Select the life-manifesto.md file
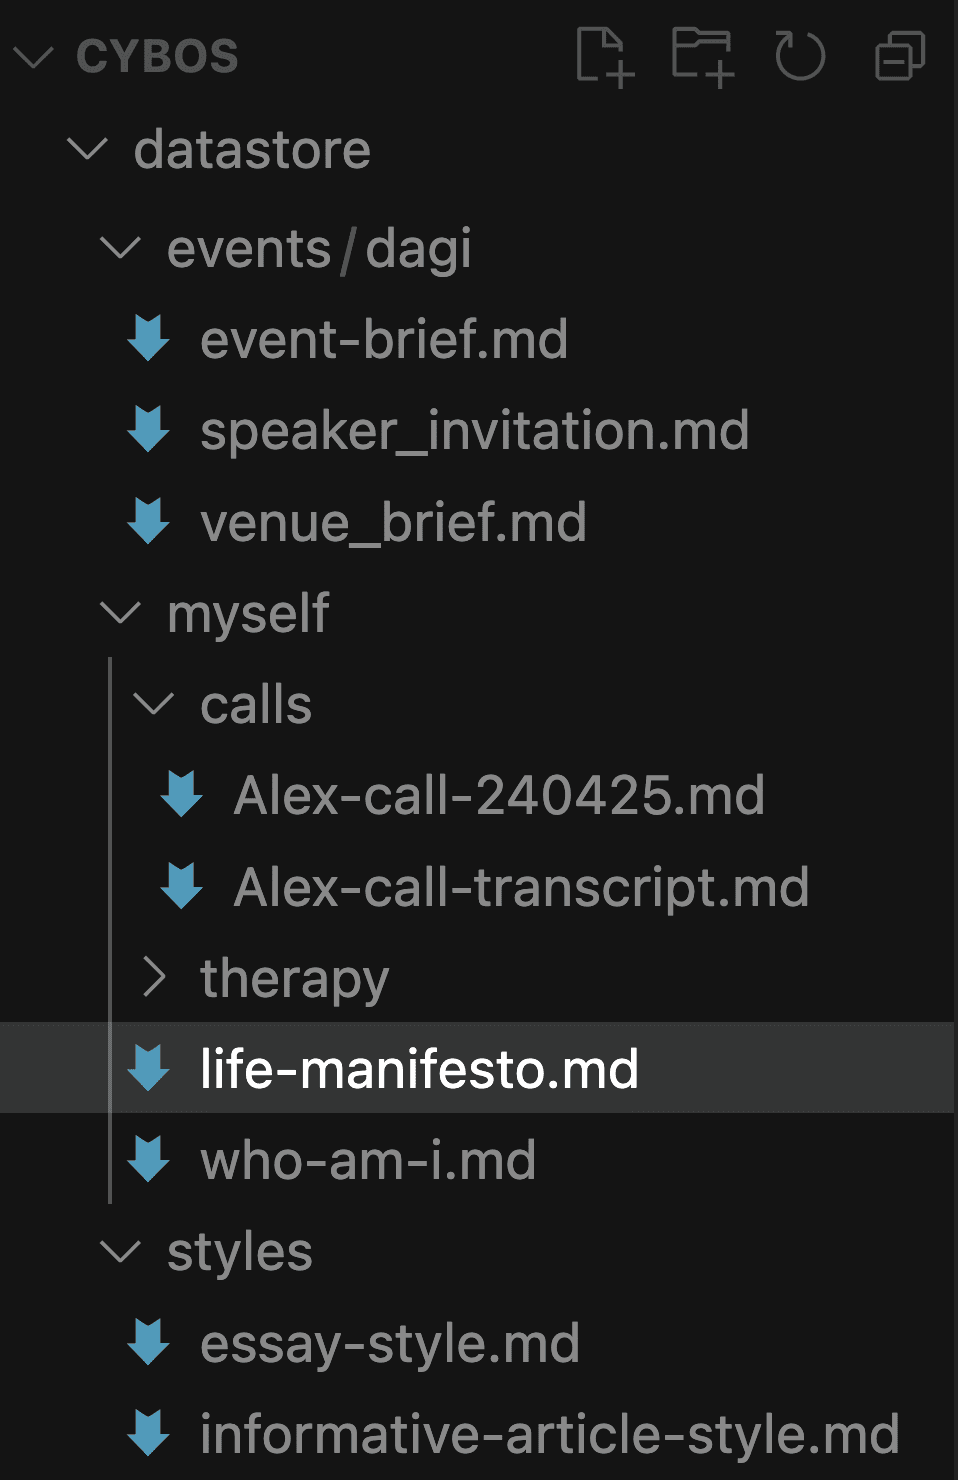The height and width of the screenshot is (1480, 958). (419, 1069)
